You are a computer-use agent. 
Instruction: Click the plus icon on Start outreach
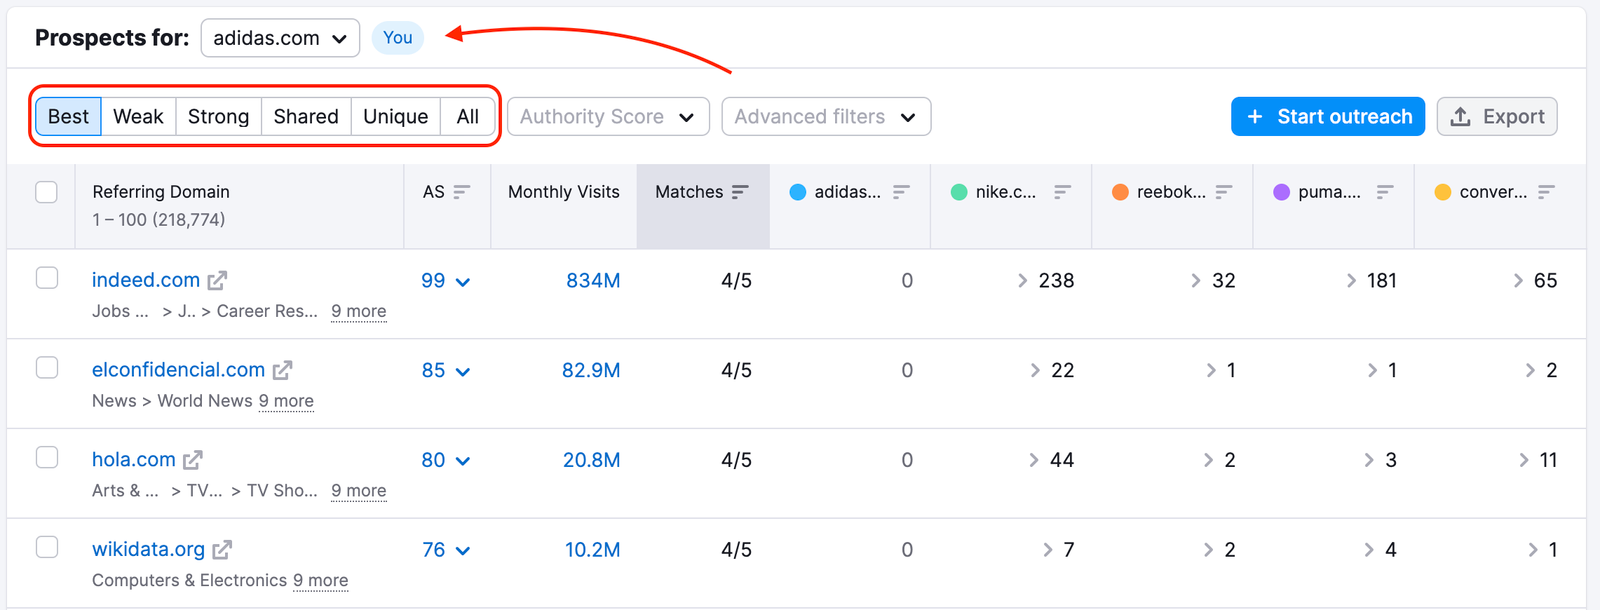coord(1255,117)
